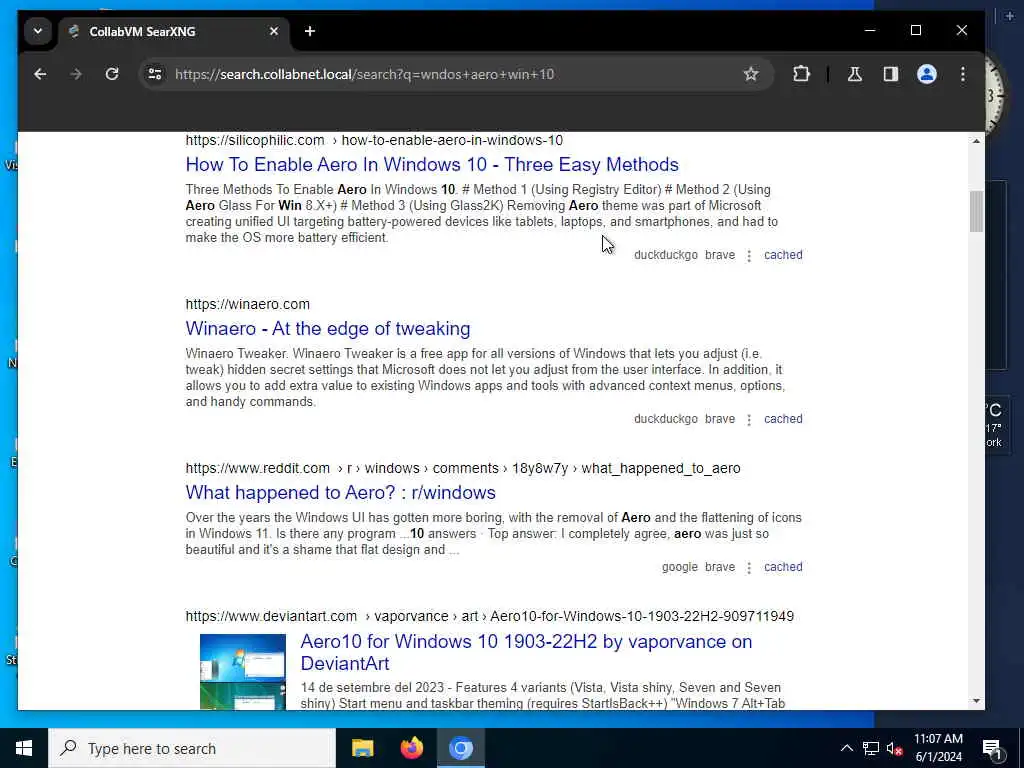
Task: Expand options dots on reddit result
Action: coord(749,568)
